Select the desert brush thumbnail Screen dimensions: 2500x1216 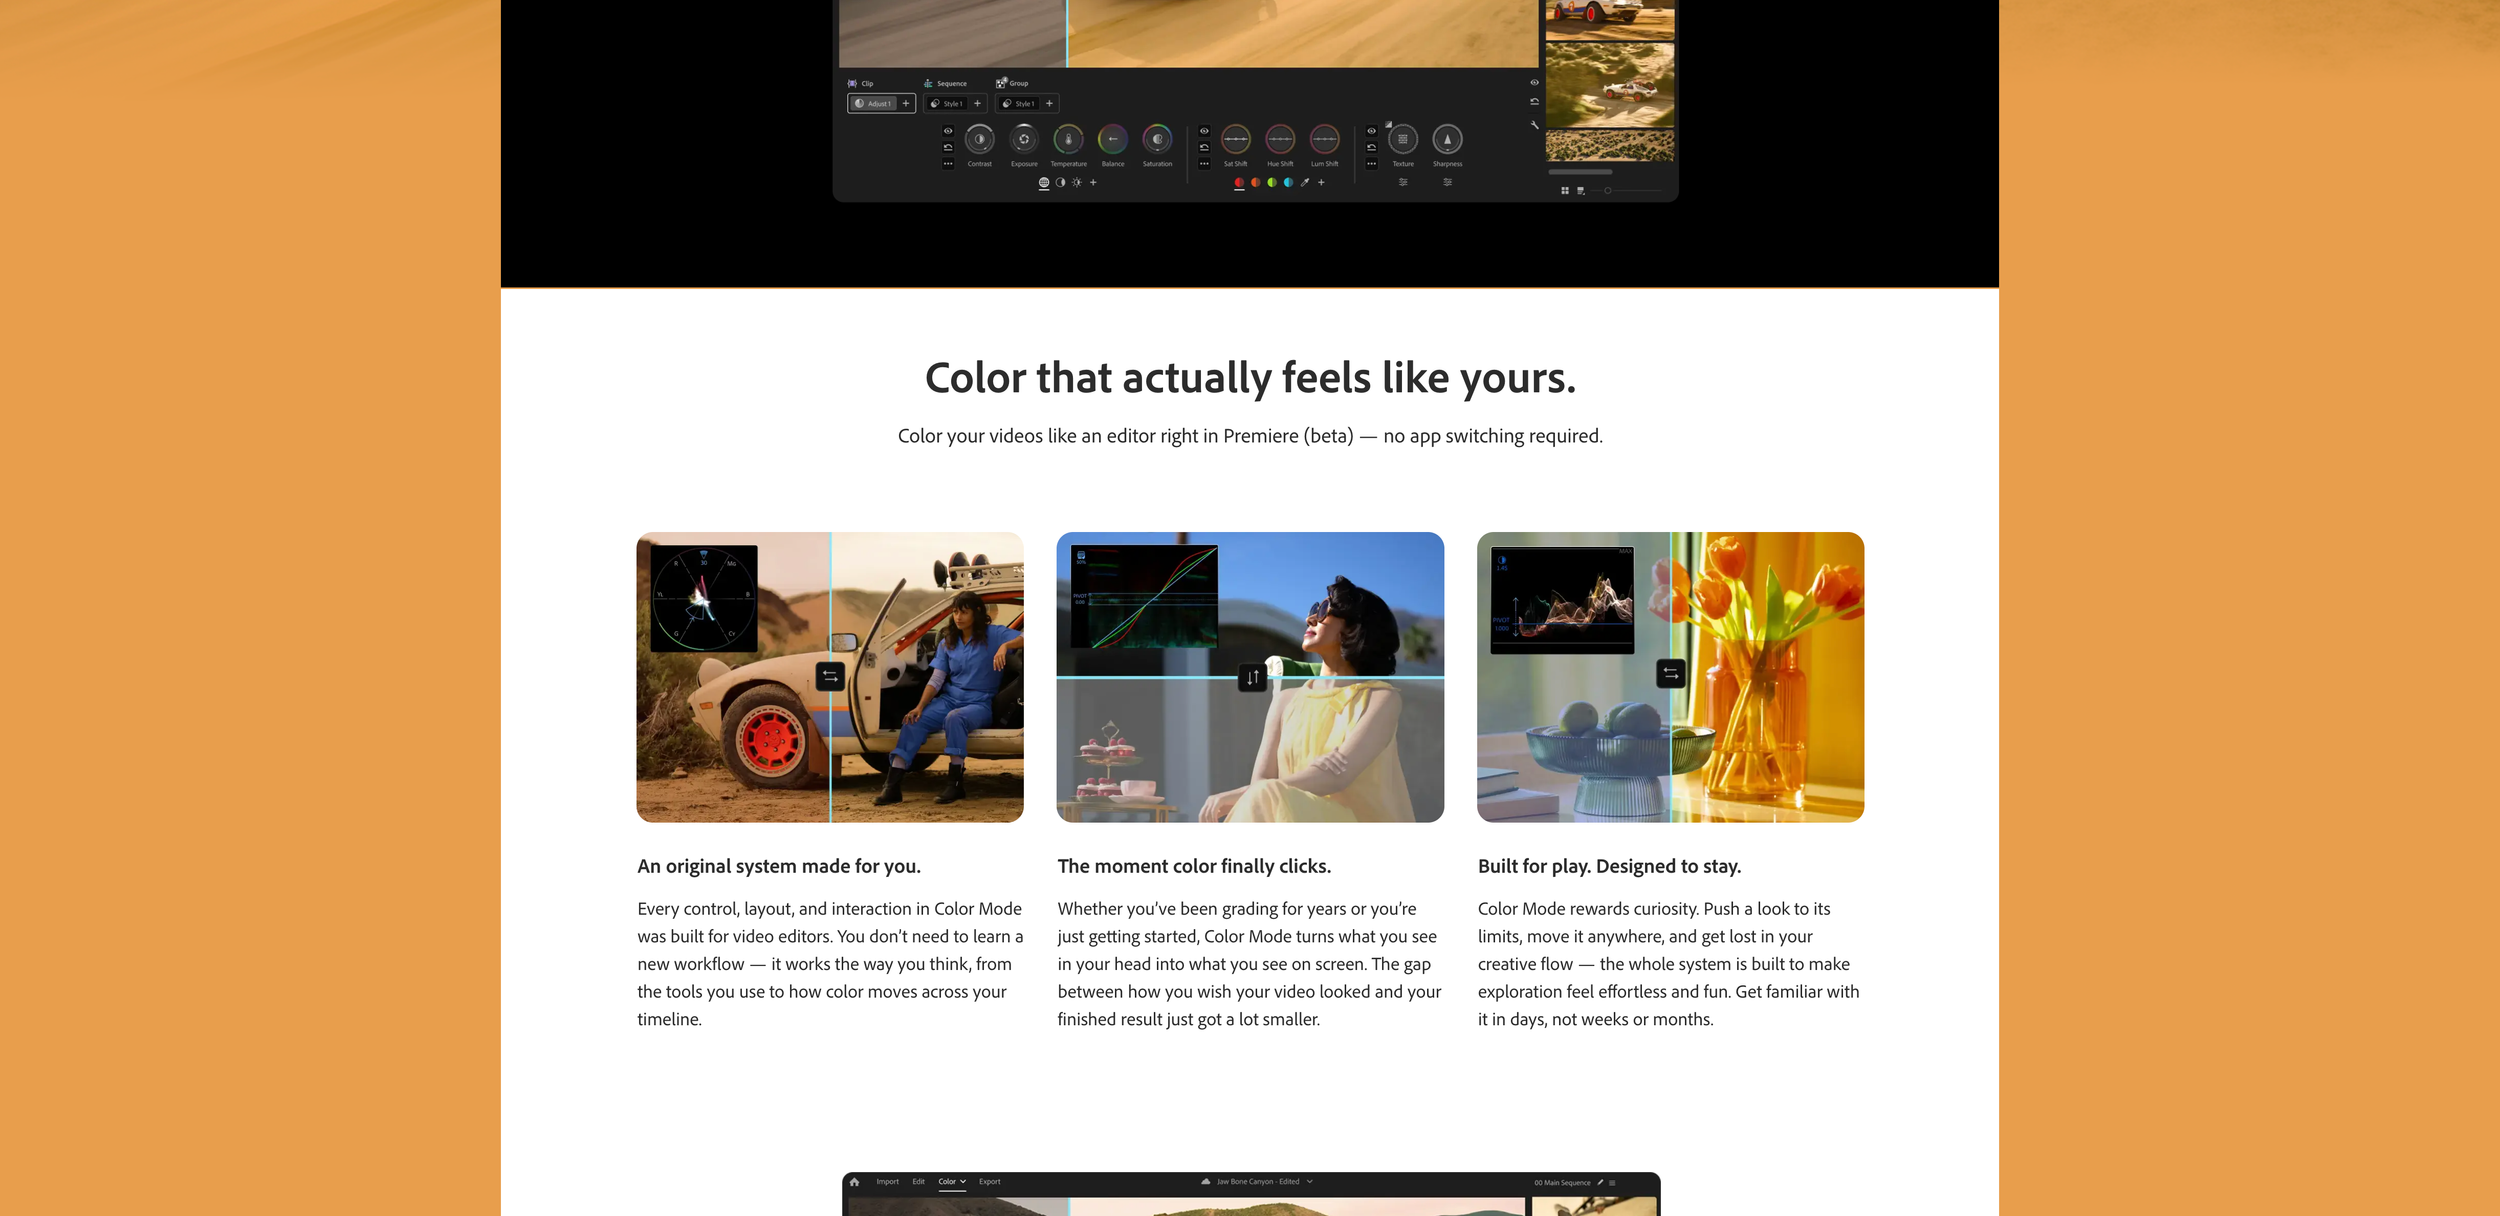(1610, 145)
